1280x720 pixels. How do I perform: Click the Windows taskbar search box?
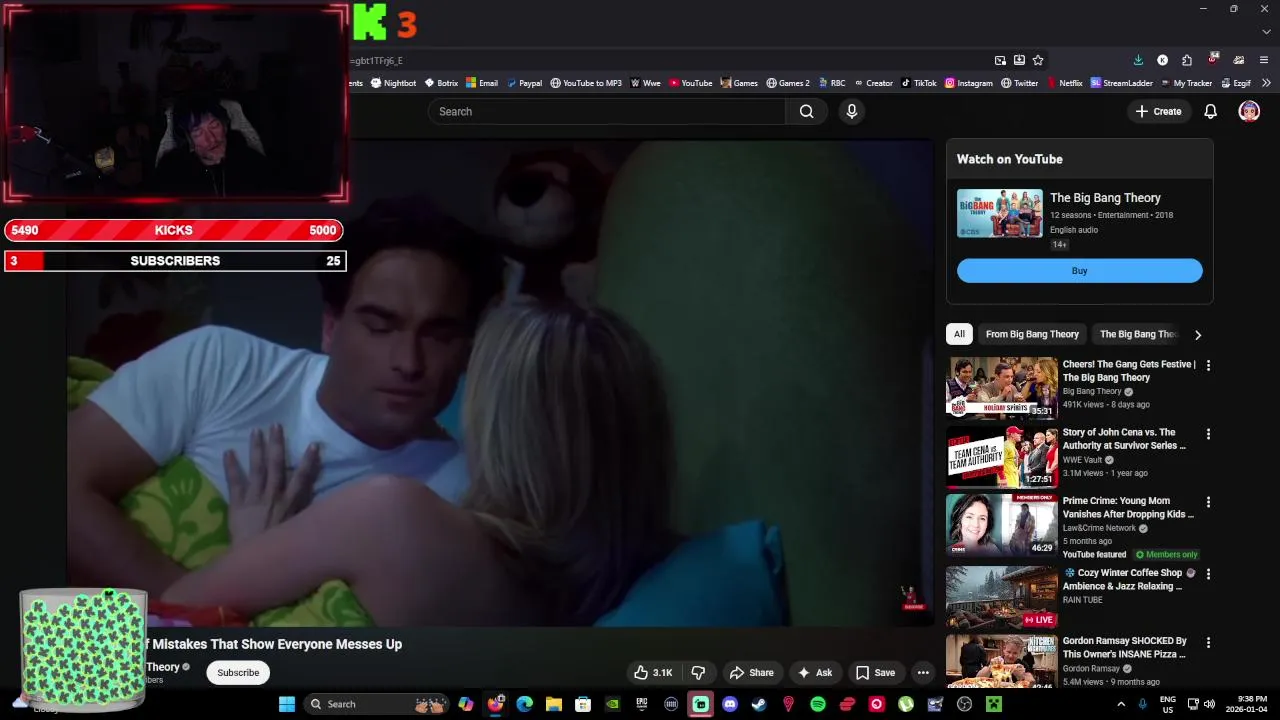pyautogui.click(x=376, y=704)
